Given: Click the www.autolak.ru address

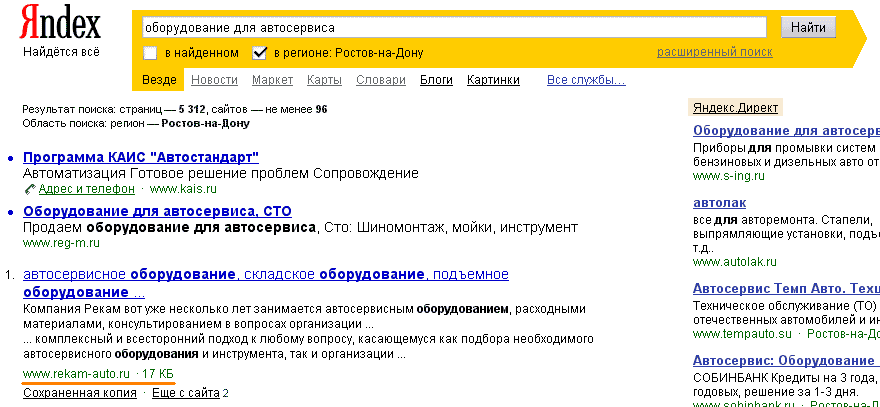Looking at the screenshot, I should 735,262.
